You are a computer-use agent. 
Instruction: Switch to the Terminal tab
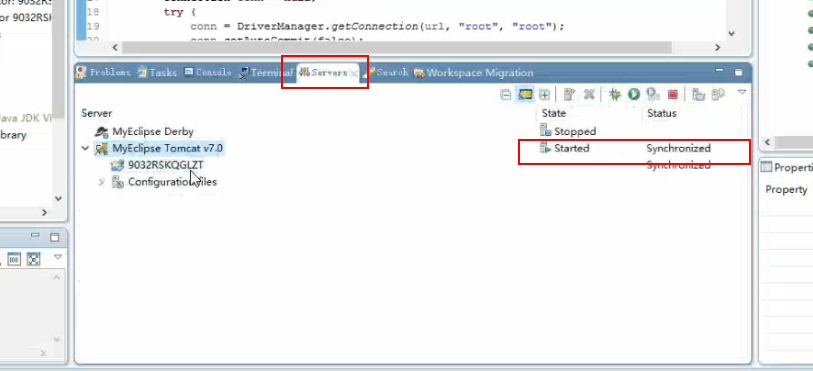[x=267, y=73]
